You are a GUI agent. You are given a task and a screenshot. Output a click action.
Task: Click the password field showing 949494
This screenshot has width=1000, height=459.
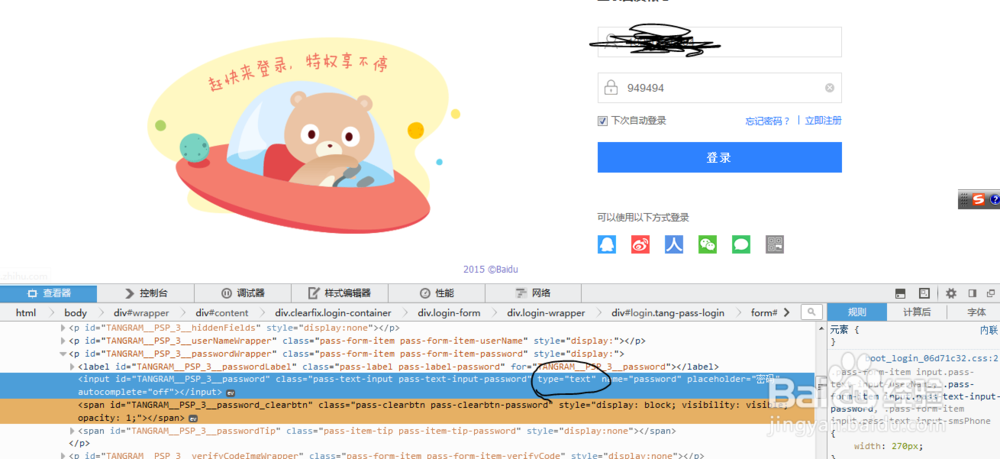click(719, 87)
